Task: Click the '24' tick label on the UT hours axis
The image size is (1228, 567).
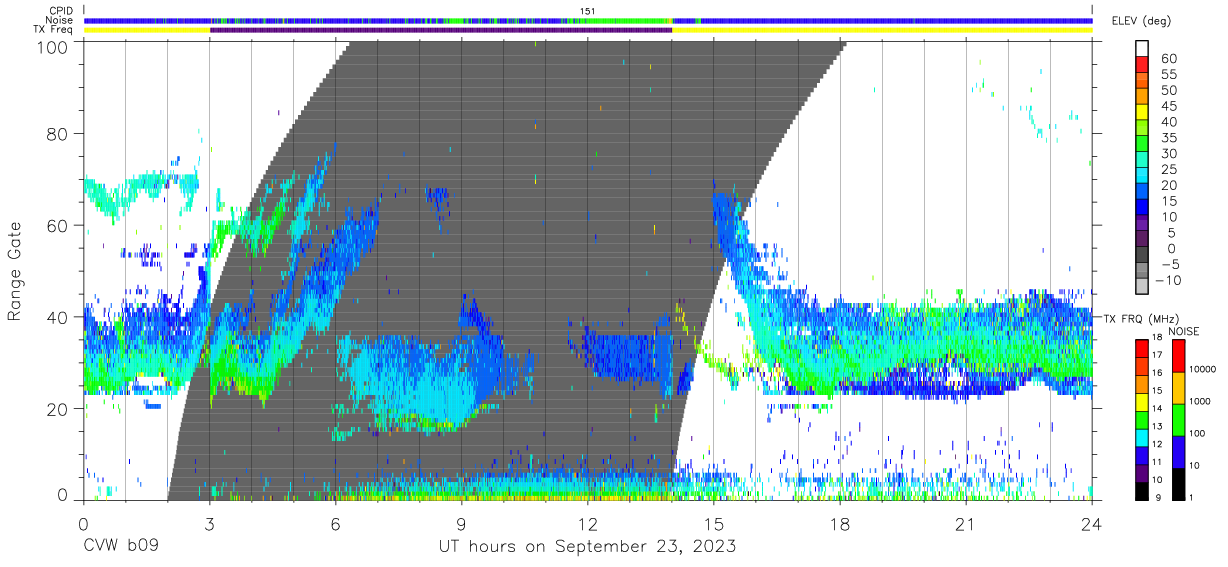Action: 1092,524
